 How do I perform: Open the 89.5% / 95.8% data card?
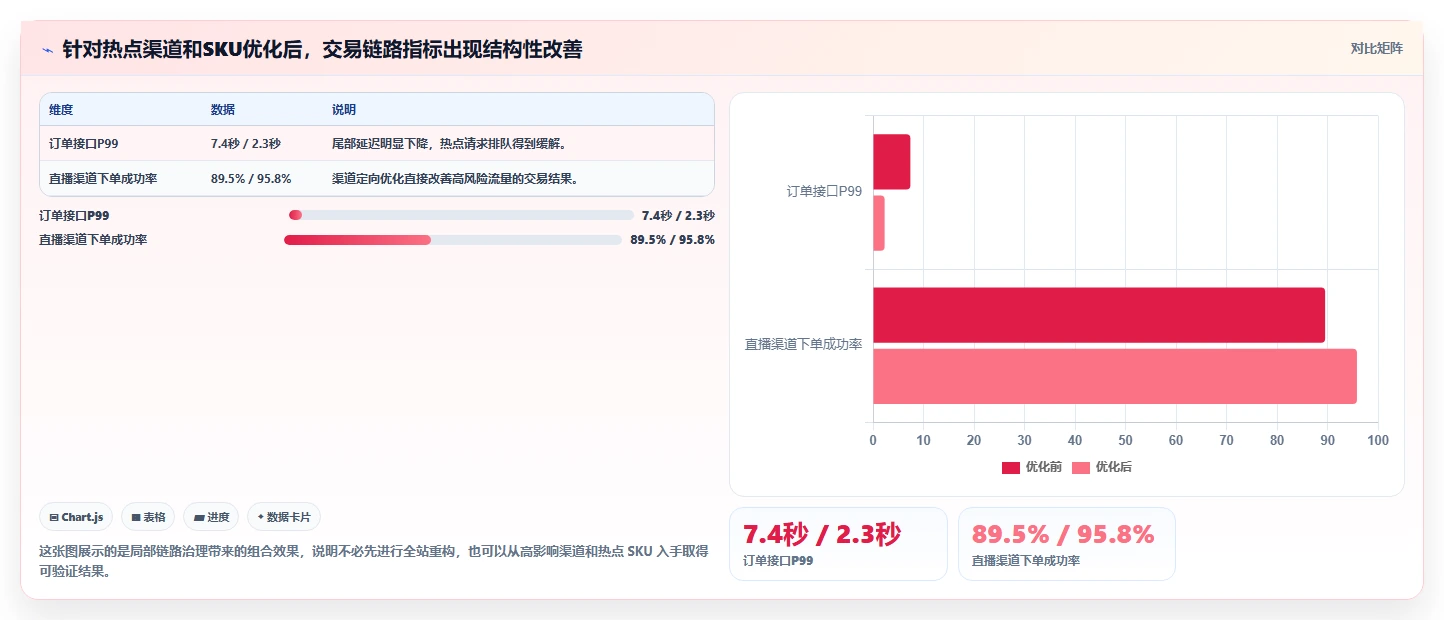point(1067,544)
